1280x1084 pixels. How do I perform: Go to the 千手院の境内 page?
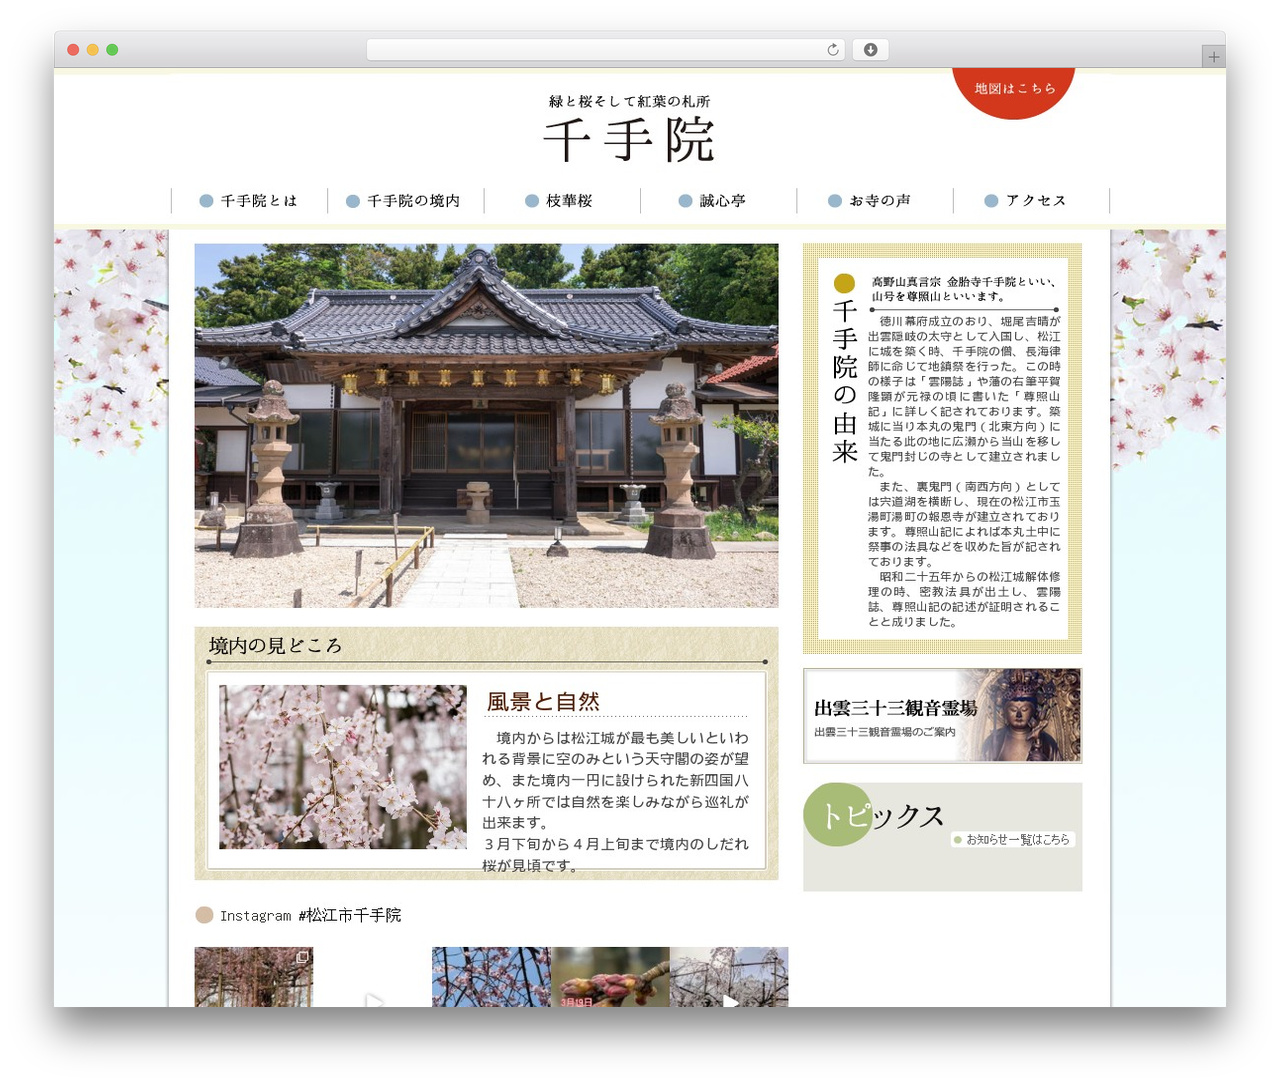pos(405,201)
